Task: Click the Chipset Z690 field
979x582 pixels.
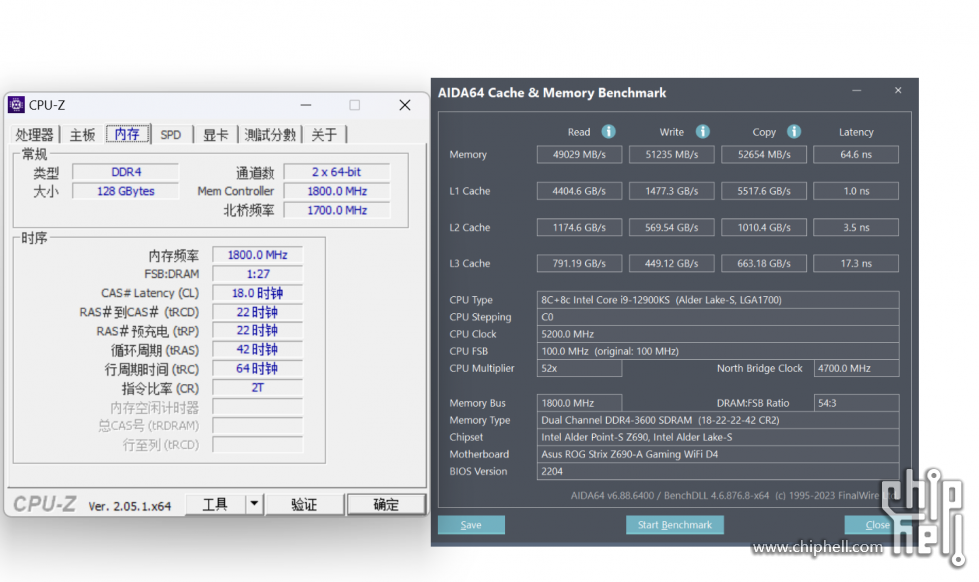Action: [718, 437]
